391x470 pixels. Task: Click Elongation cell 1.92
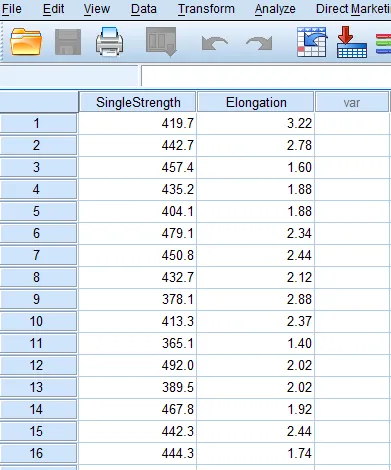[256, 409]
